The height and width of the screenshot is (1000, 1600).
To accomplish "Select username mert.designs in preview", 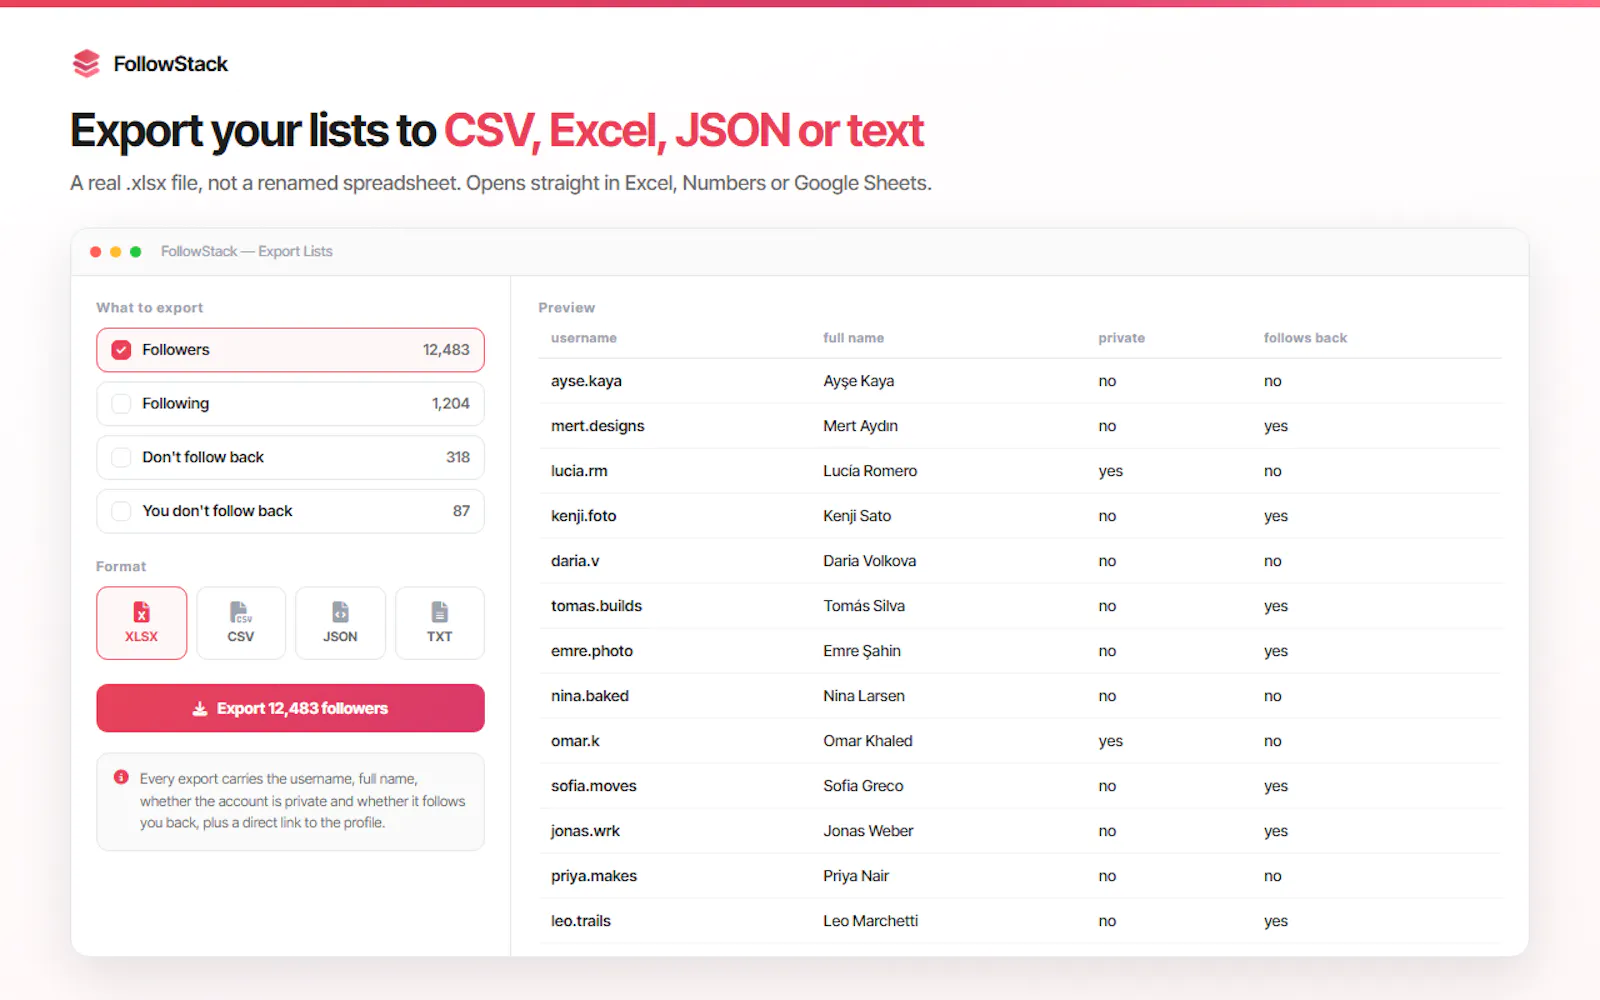I will tap(598, 426).
